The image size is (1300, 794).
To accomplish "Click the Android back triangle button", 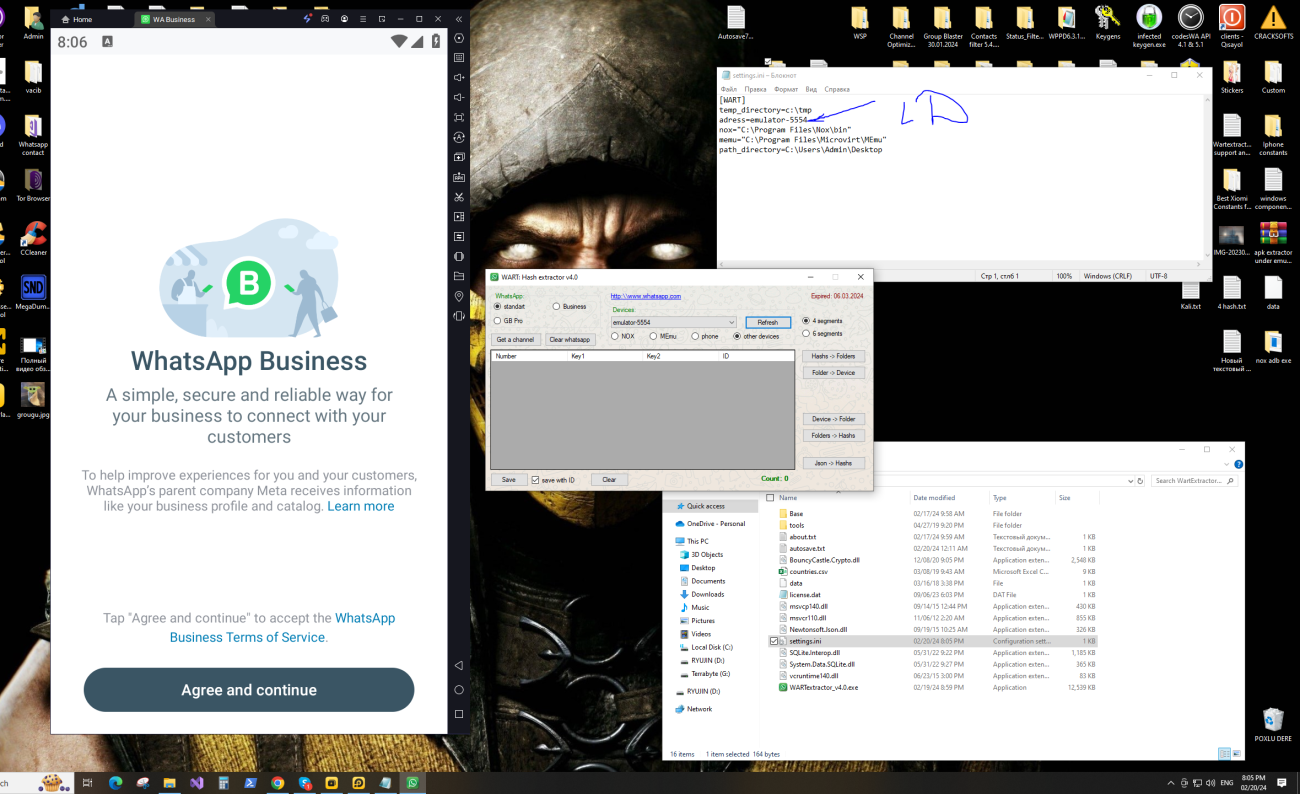I will tap(459, 665).
